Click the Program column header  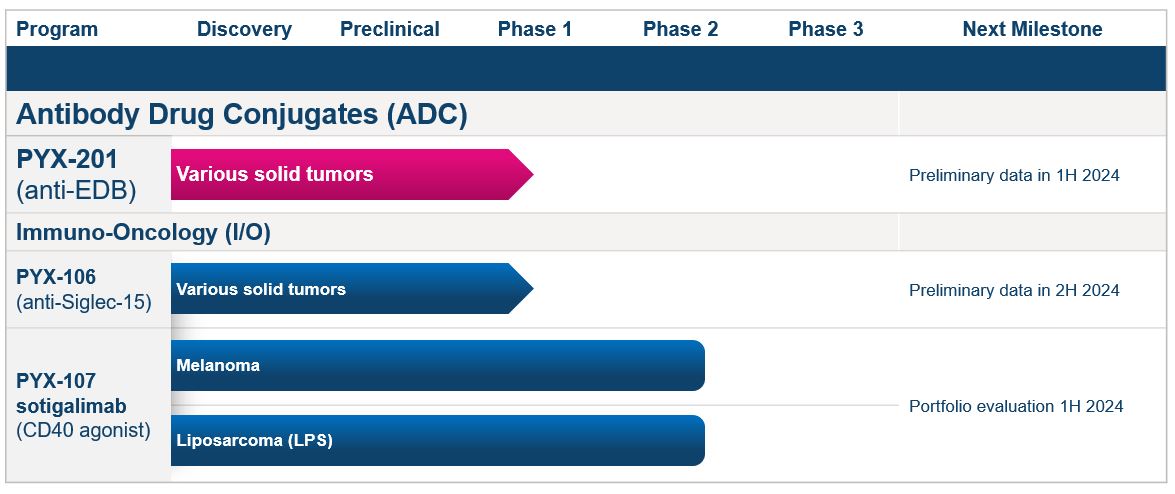(x=57, y=29)
